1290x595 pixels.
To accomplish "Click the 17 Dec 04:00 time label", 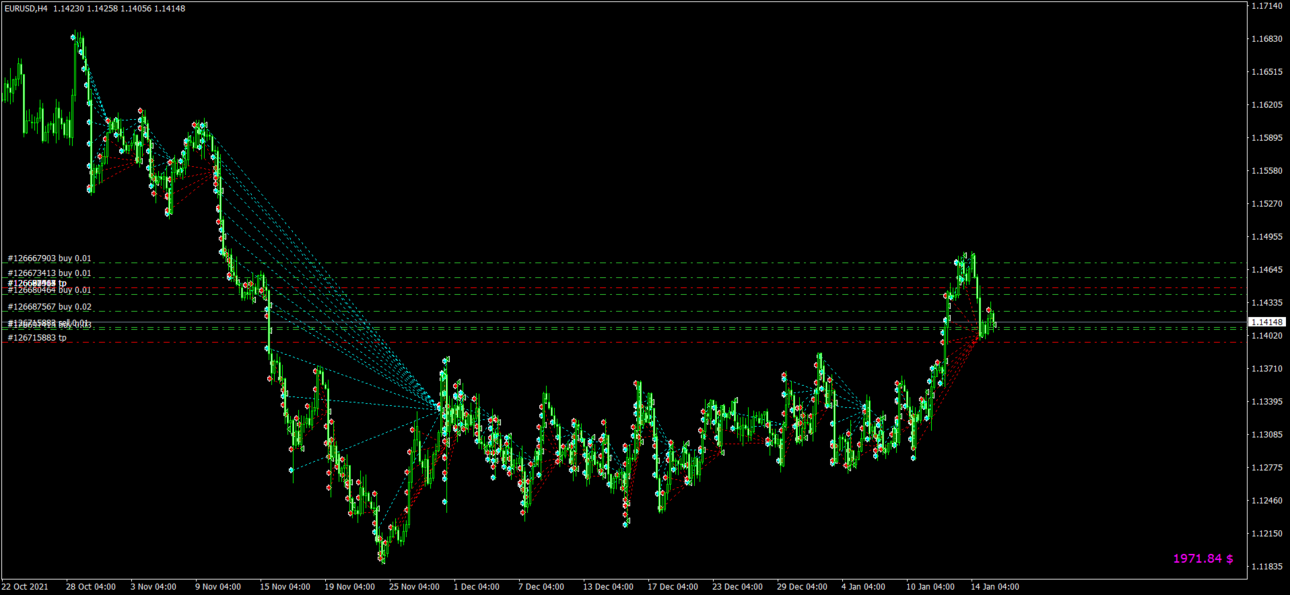I will (x=673, y=587).
